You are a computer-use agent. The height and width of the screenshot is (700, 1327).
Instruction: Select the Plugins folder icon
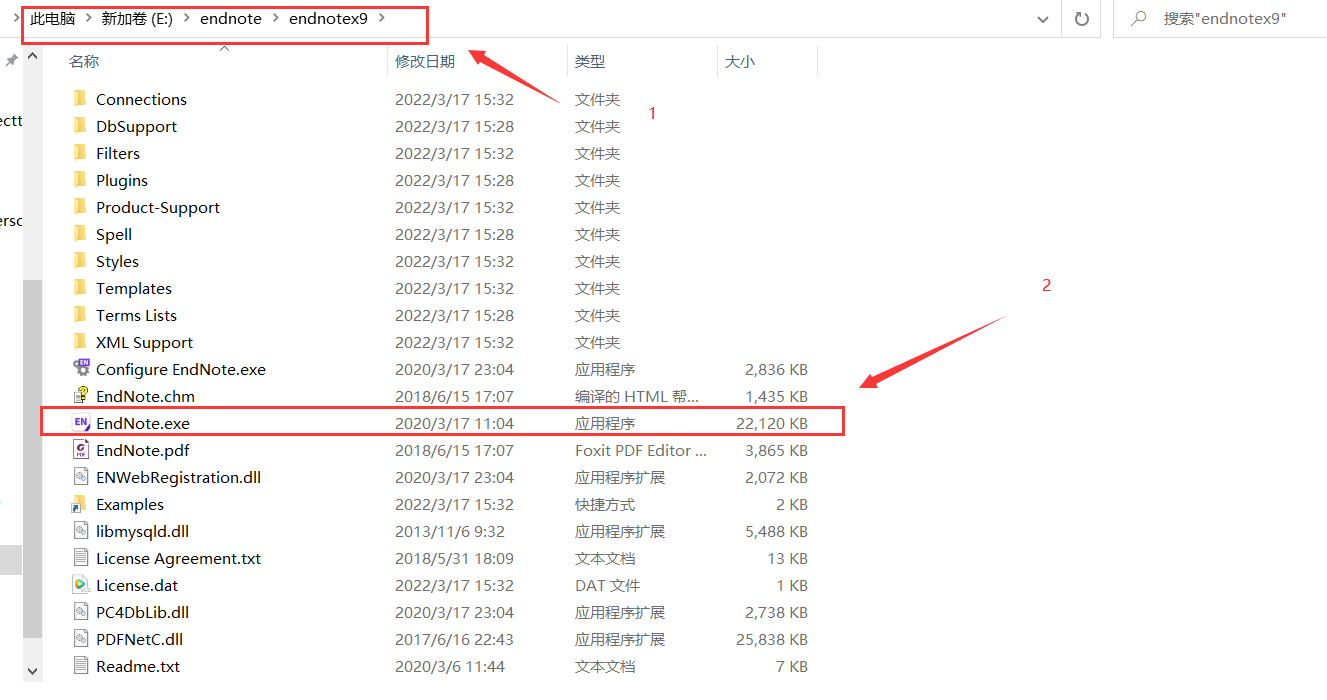click(x=80, y=180)
